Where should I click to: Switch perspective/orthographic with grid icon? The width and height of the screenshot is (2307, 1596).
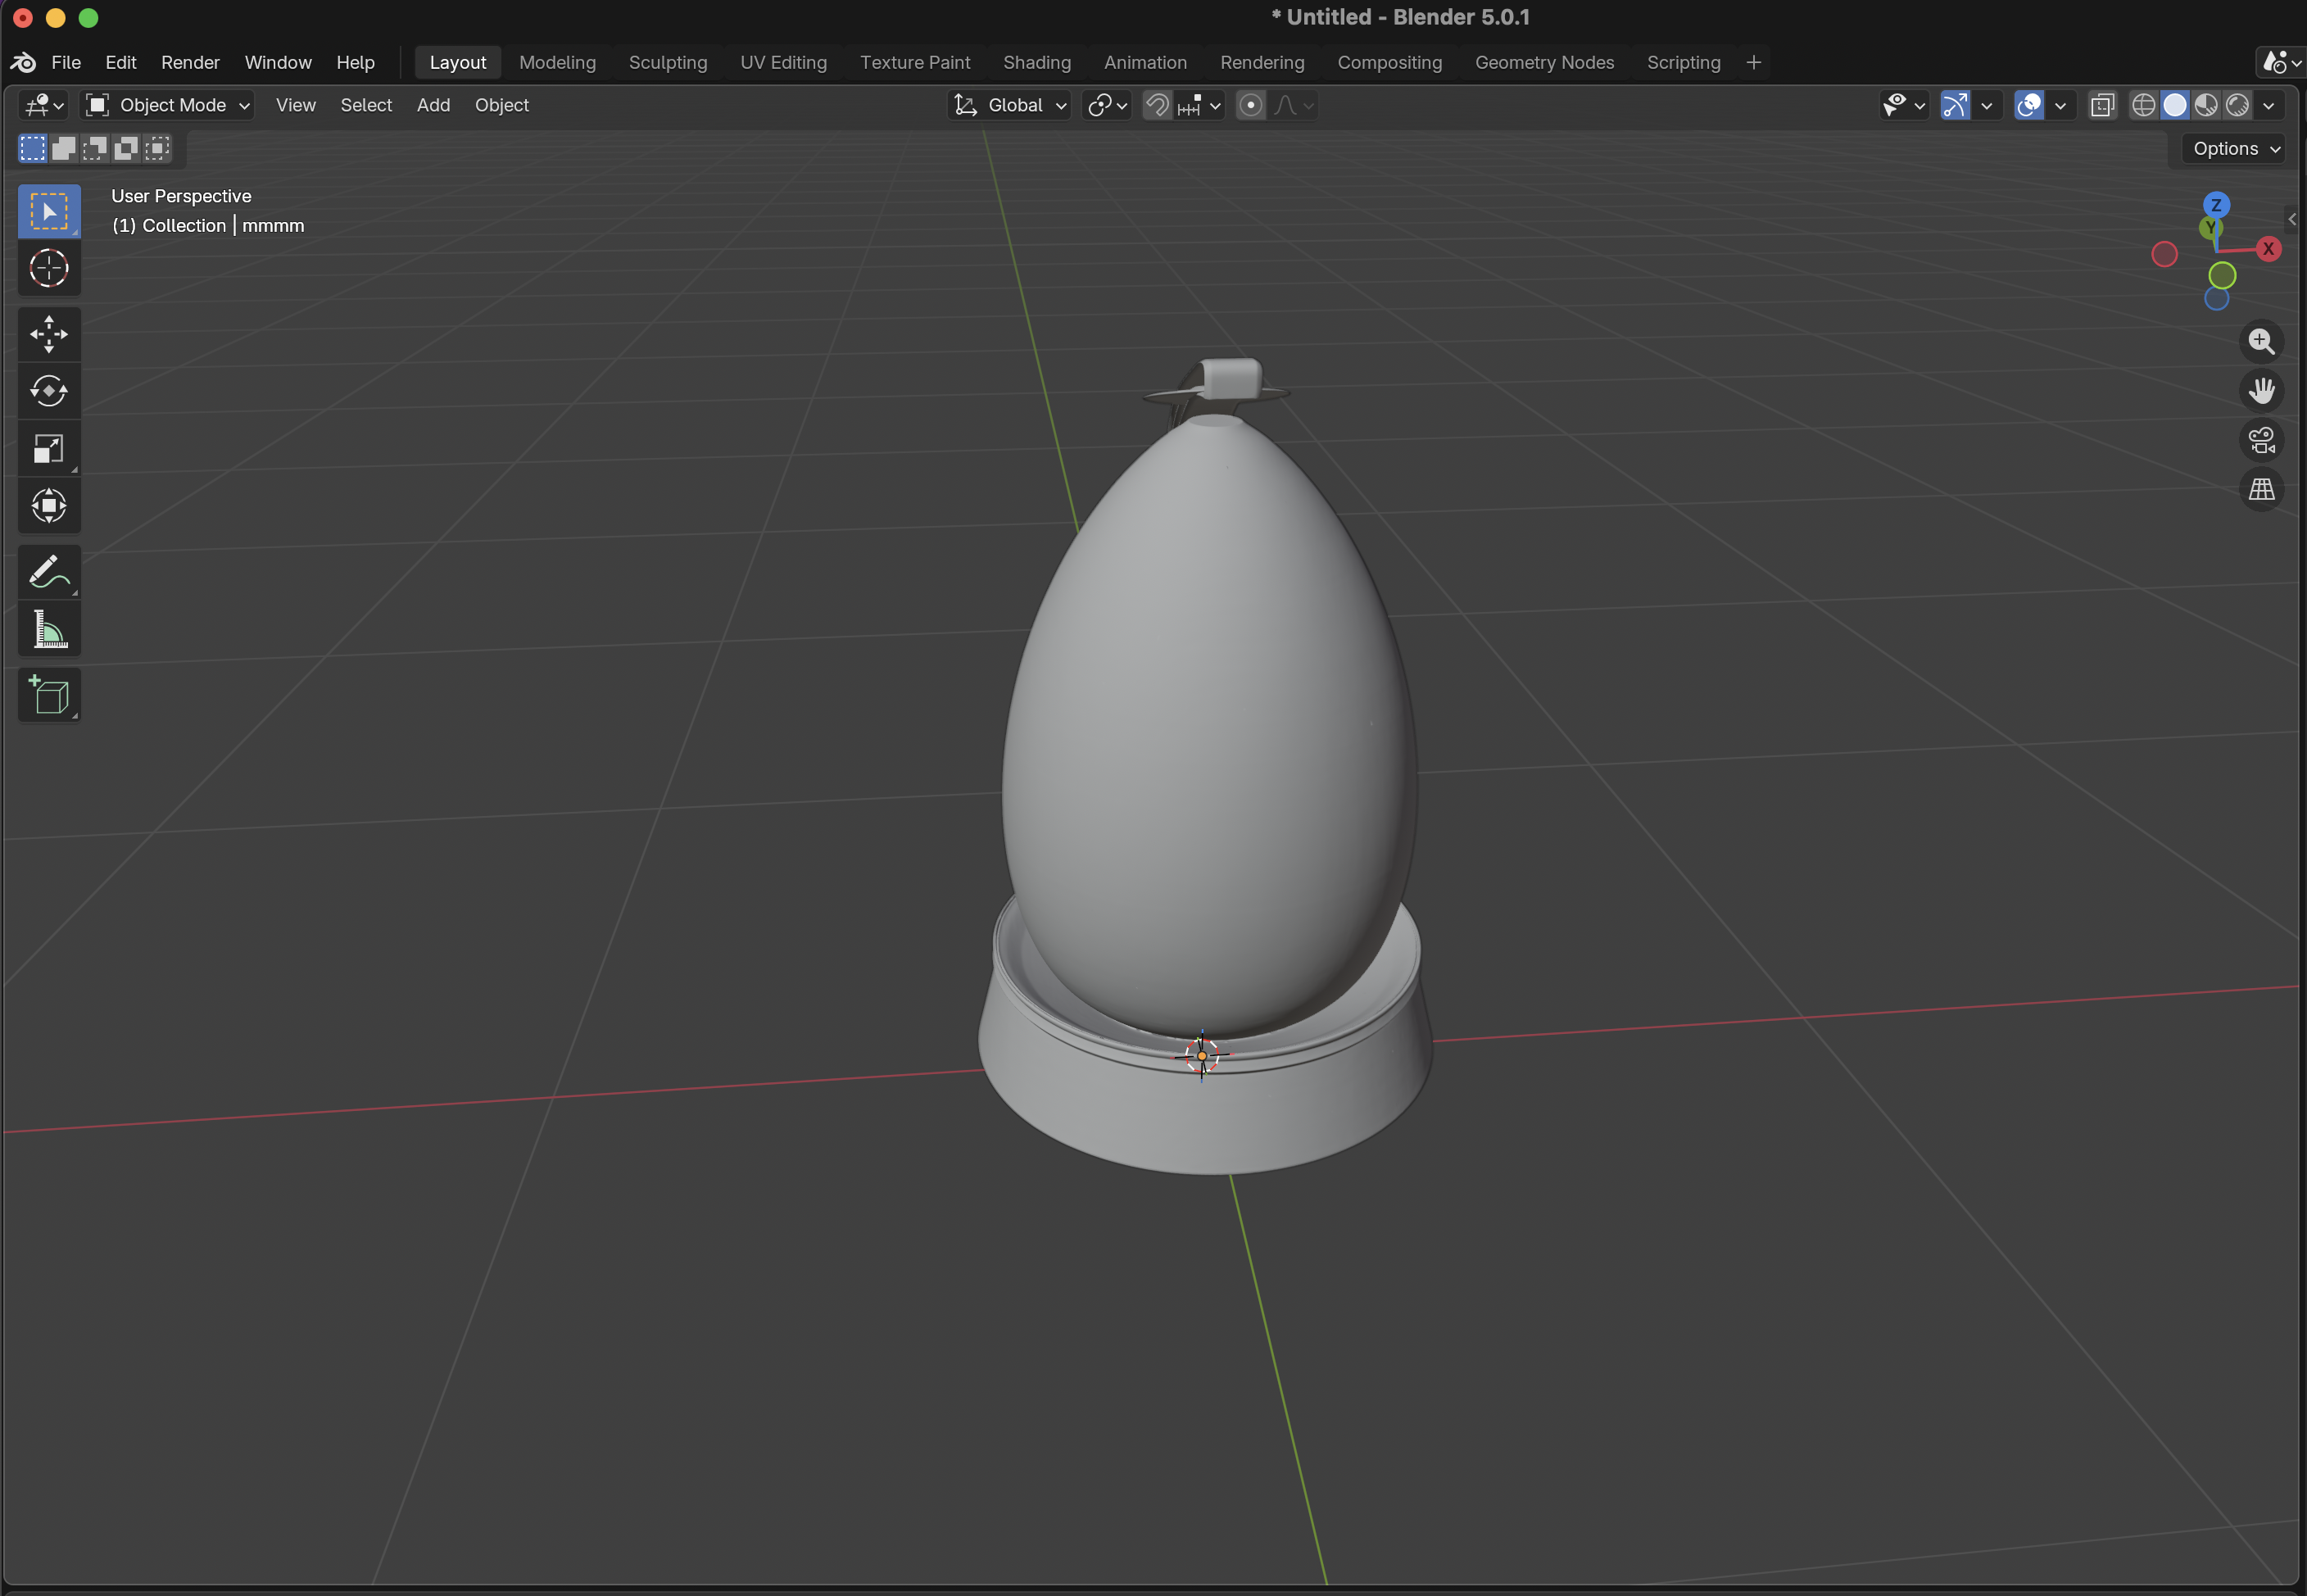[2261, 489]
